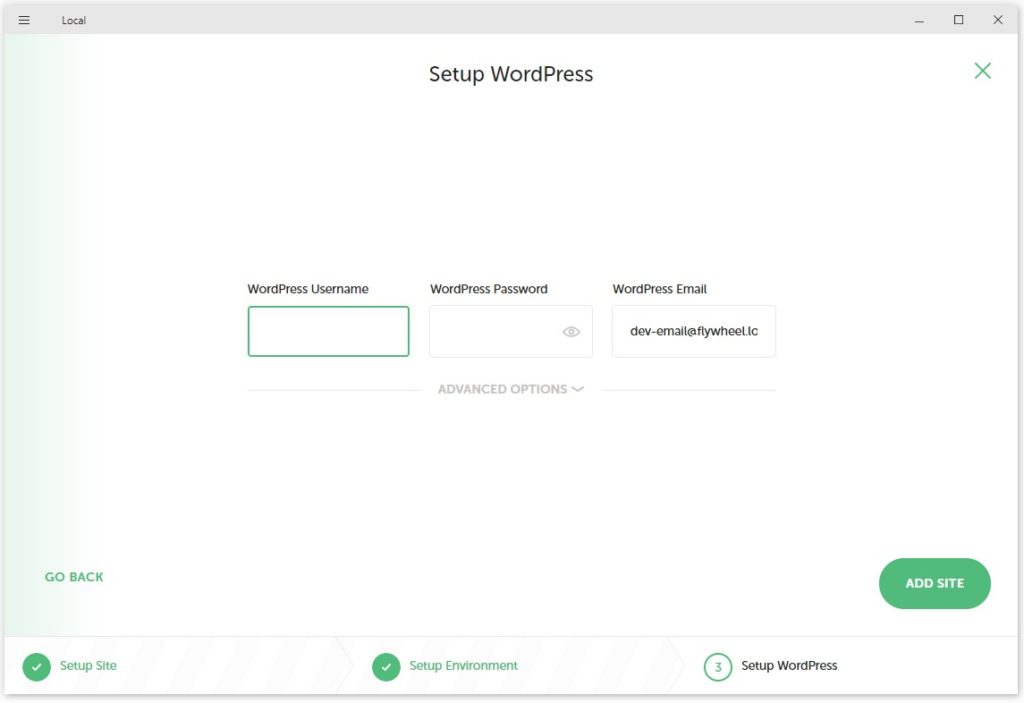Expand the Advanced Options section

point(502,389)
